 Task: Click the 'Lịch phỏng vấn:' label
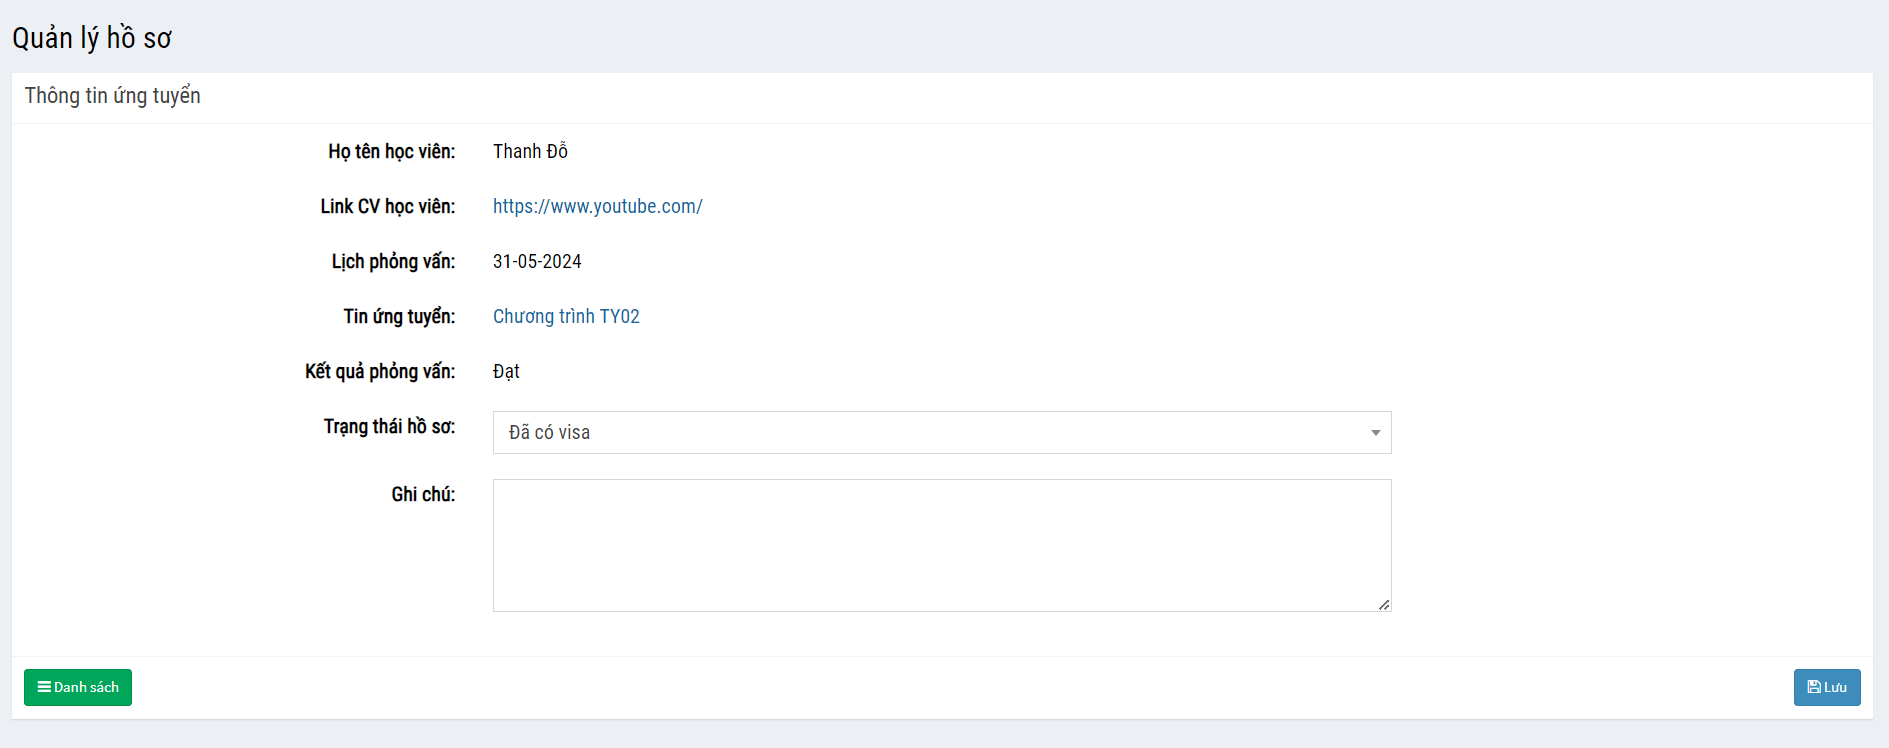click(393, 262)
